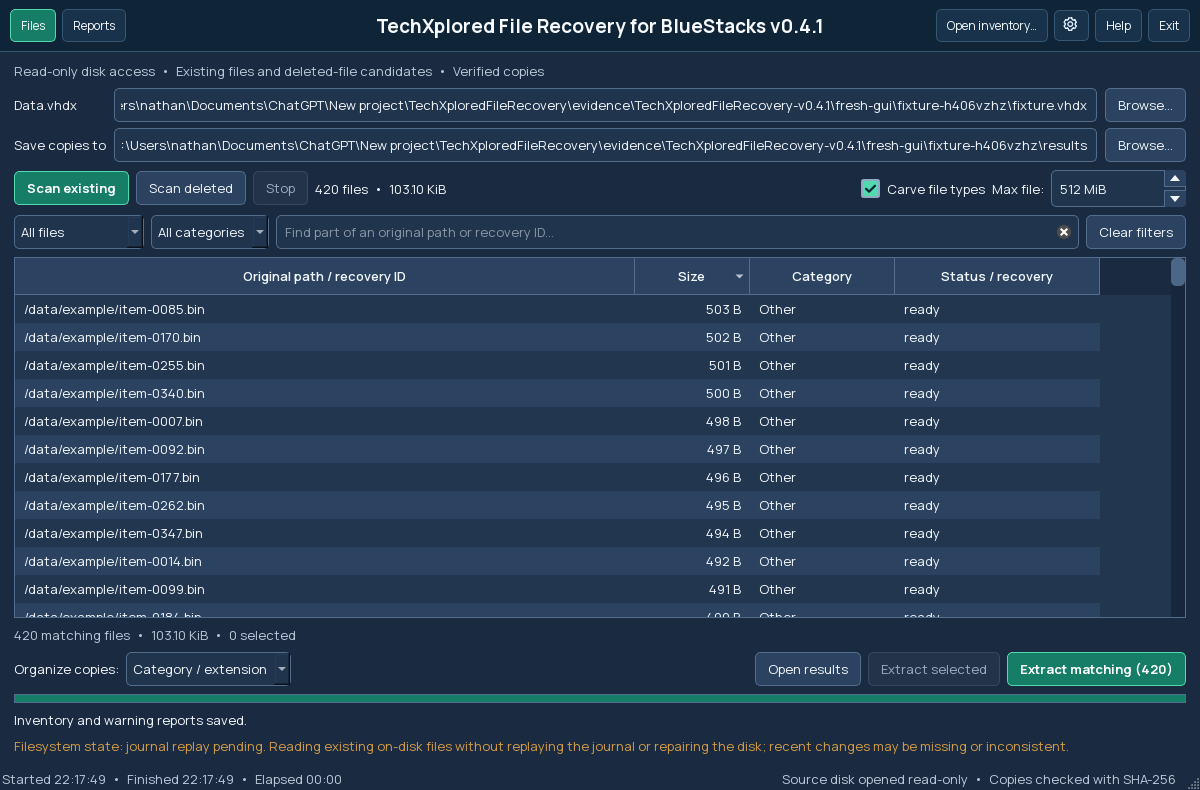Click the Exit button
Screen dimensions: 1200x790
click(1169, 25)
